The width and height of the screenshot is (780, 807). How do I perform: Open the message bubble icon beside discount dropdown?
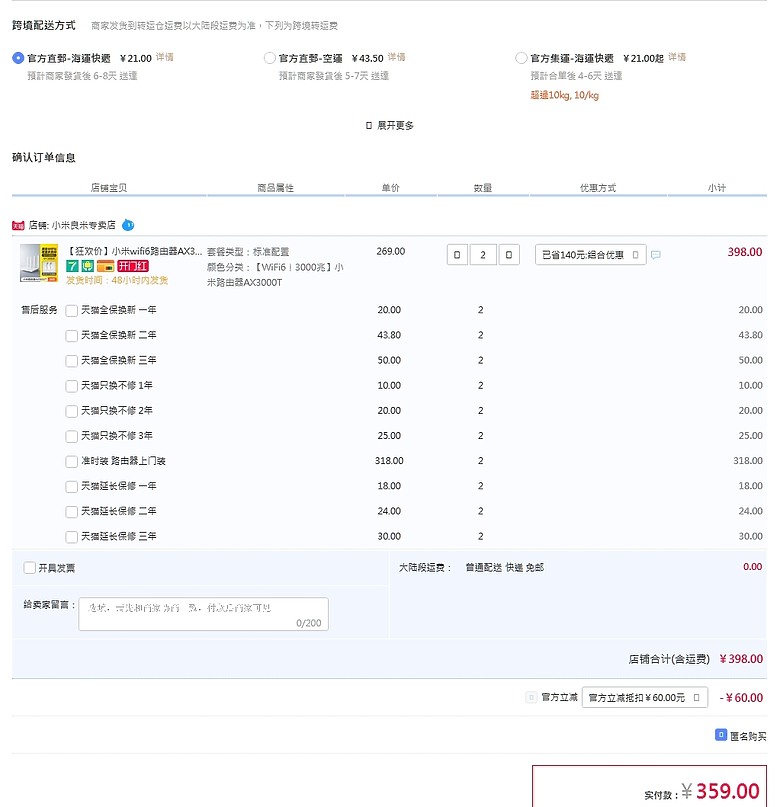tap(655, 255)
